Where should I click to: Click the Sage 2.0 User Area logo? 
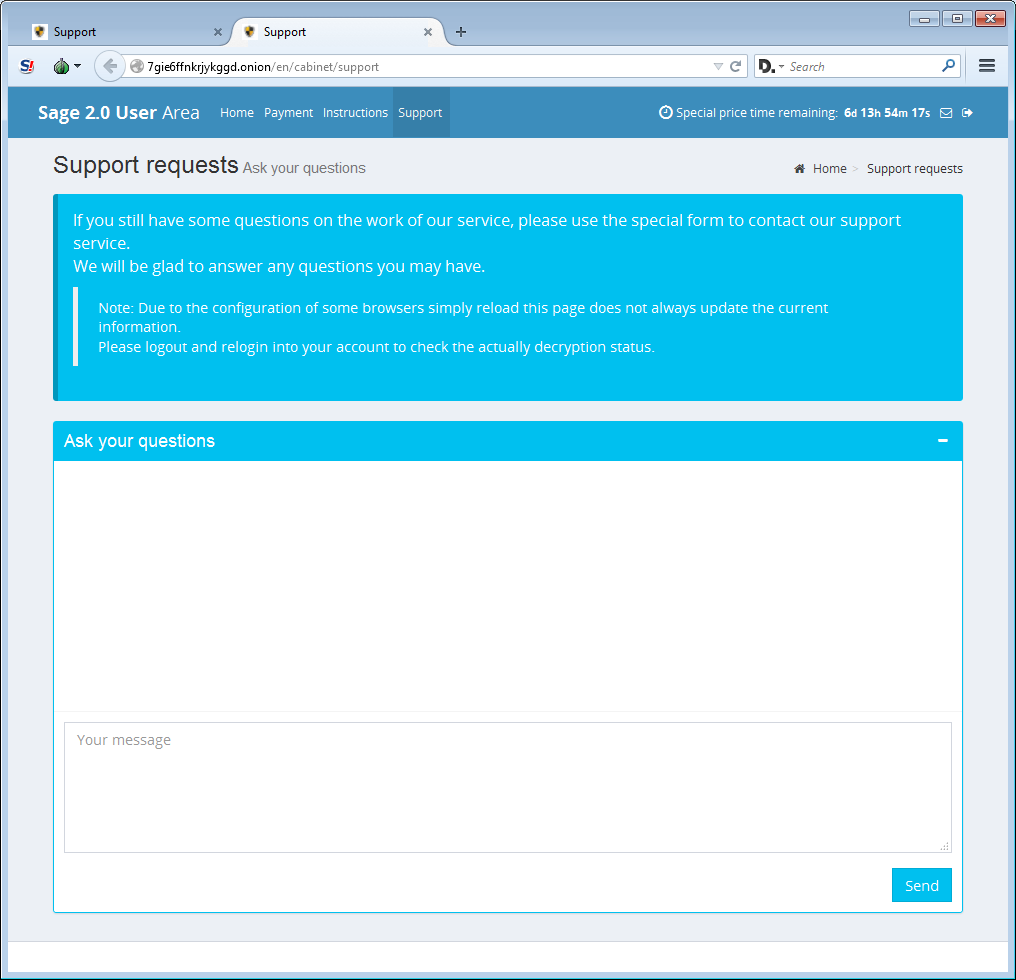click(x=119, y=113)
